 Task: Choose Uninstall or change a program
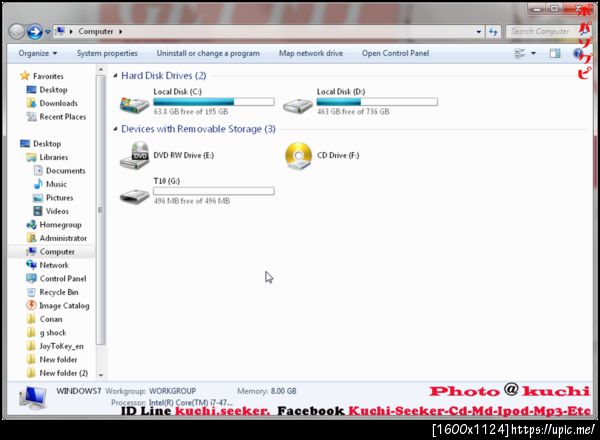pos(208,54)
